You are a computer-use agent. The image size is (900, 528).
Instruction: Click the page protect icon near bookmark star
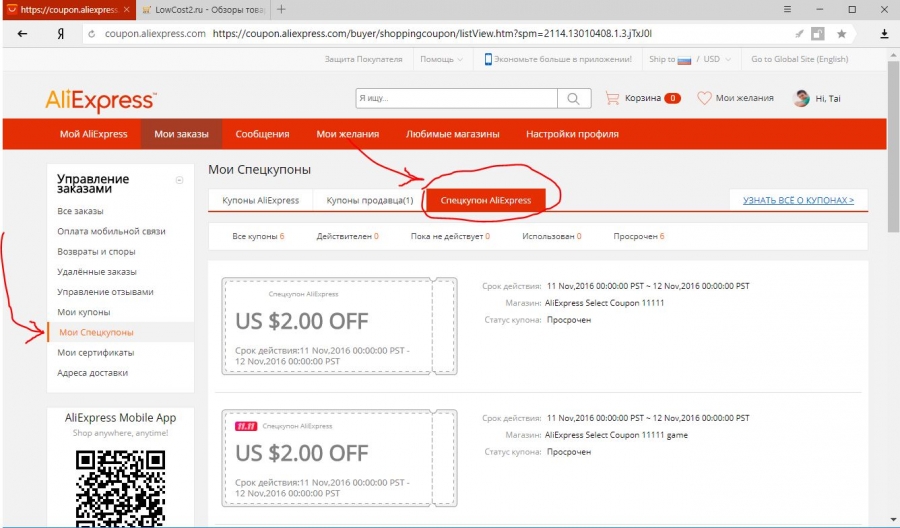pos(818,34)
